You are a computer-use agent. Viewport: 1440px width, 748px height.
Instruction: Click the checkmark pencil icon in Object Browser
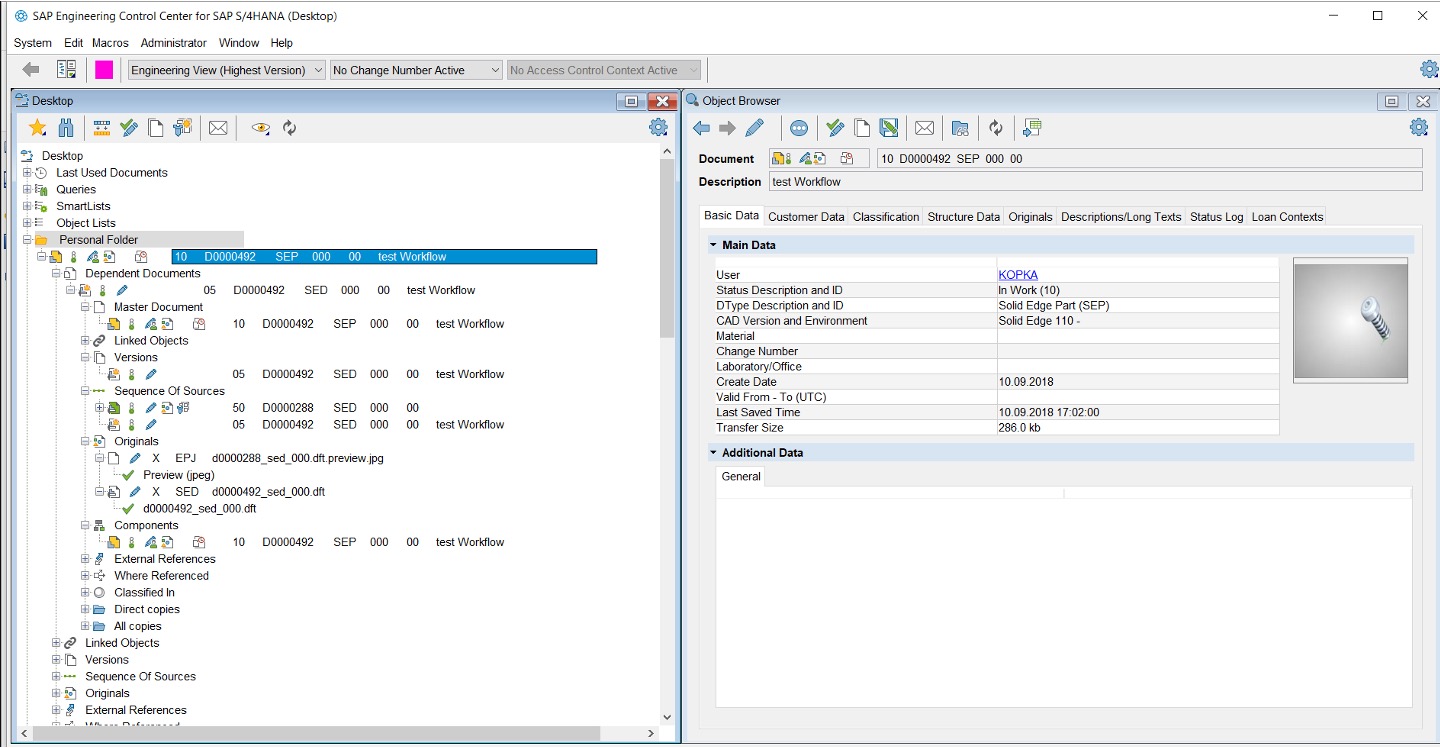point(835,127)
